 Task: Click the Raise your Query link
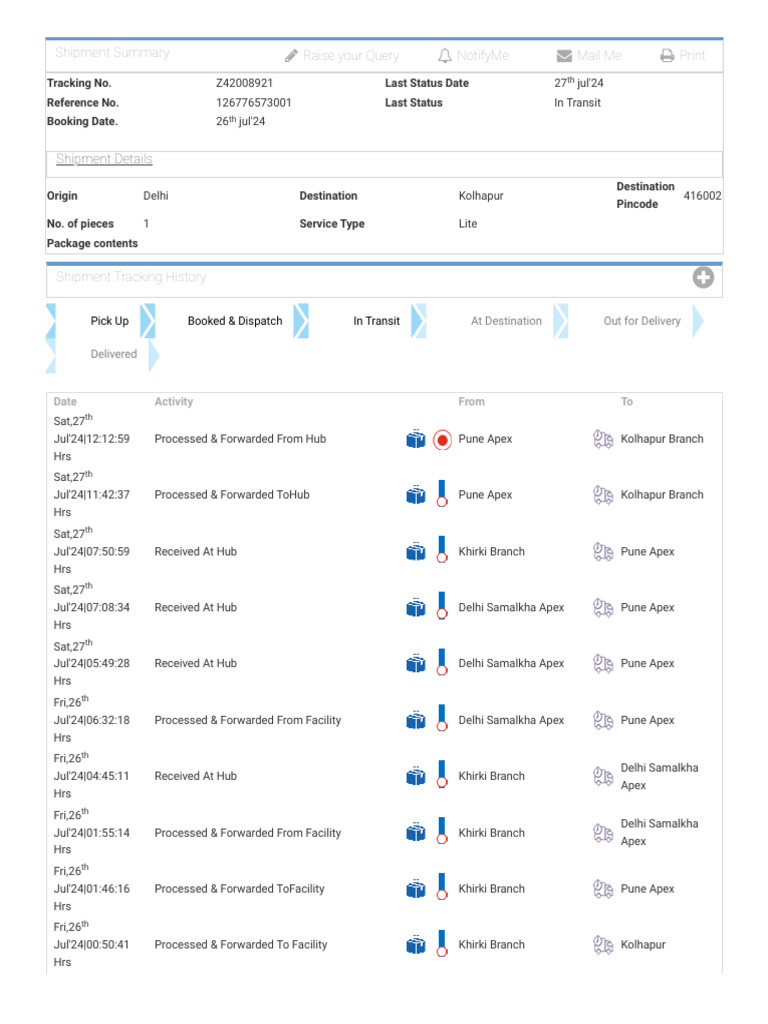[x=351, y=56]
